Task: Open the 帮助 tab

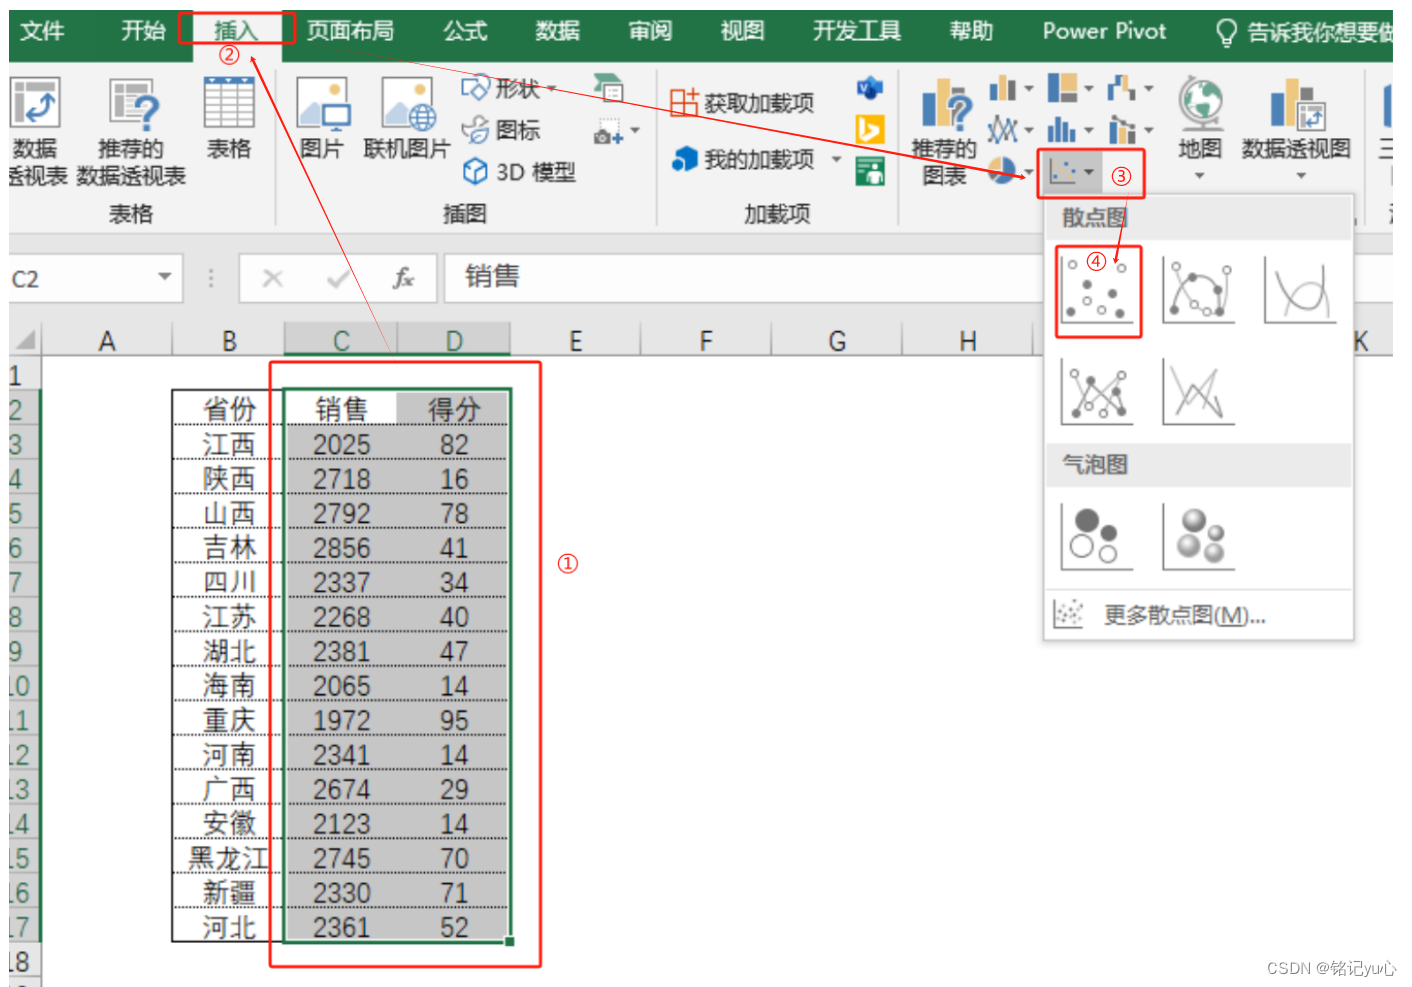Action: (x=971, y=31)
